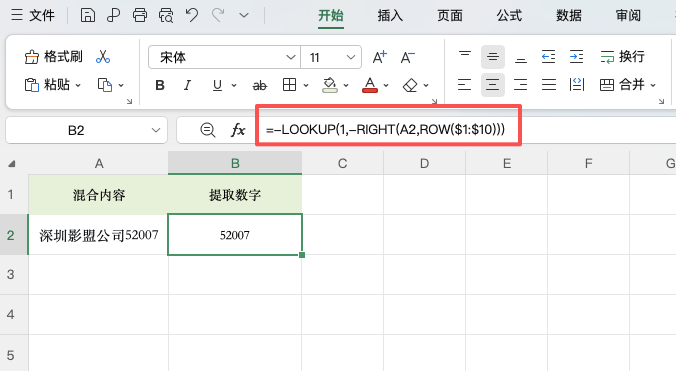Click the Increase Indent icon
The height and width of the screenshot is (371, 676).
(x=576, y=56)
